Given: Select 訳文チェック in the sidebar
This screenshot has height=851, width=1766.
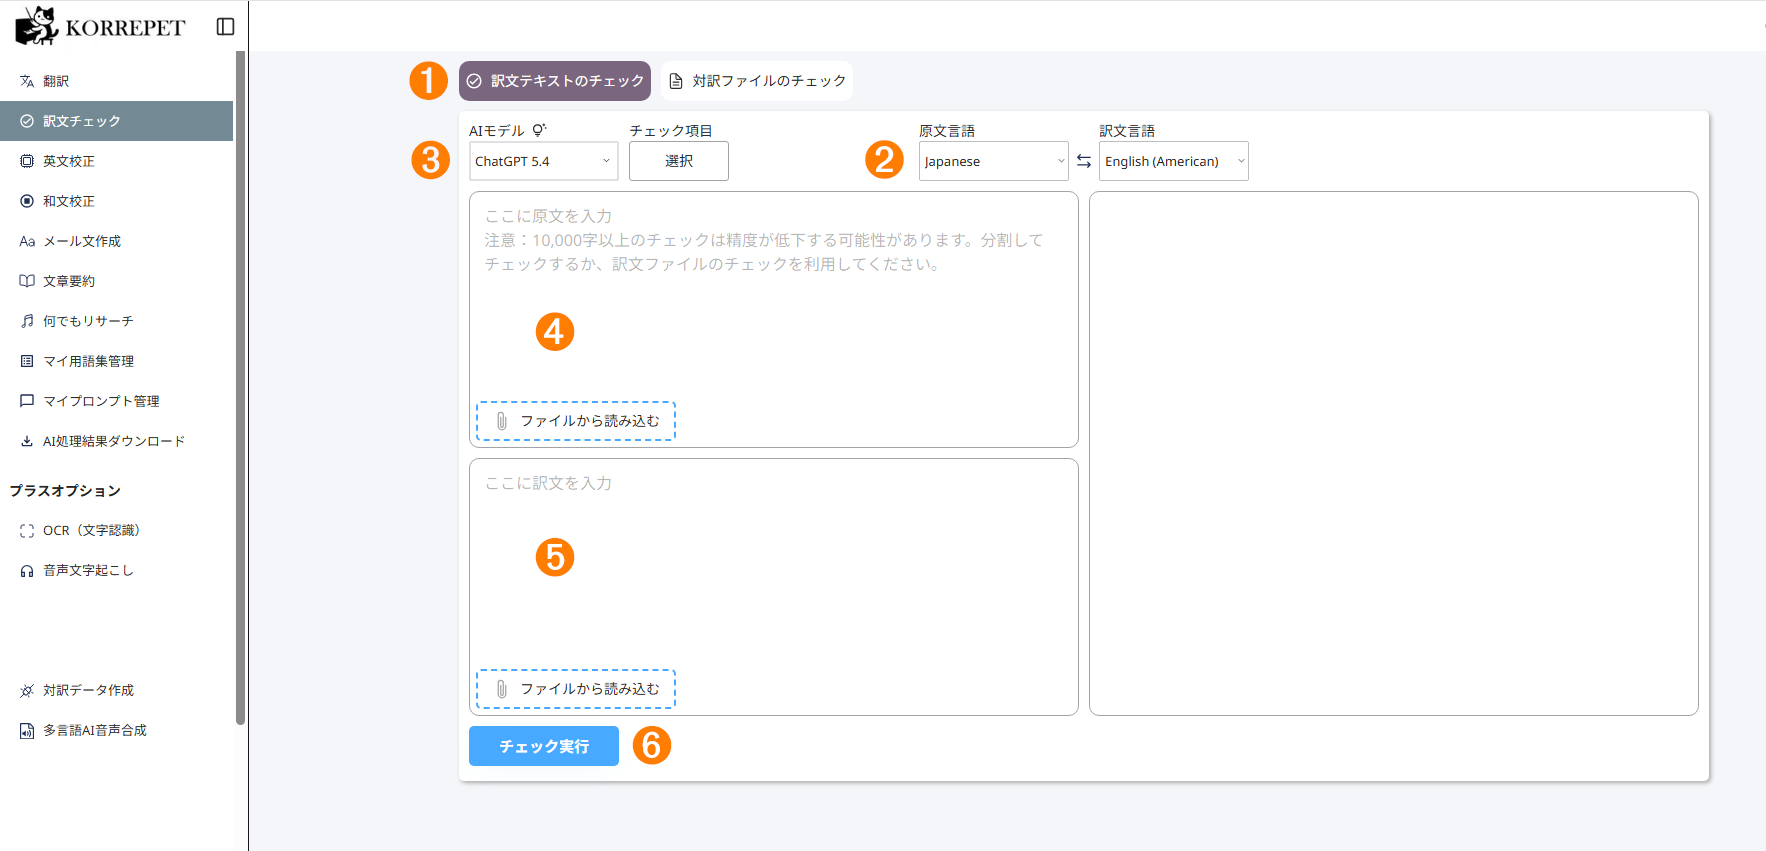Looking at the screenshot, I should point(116,121).
